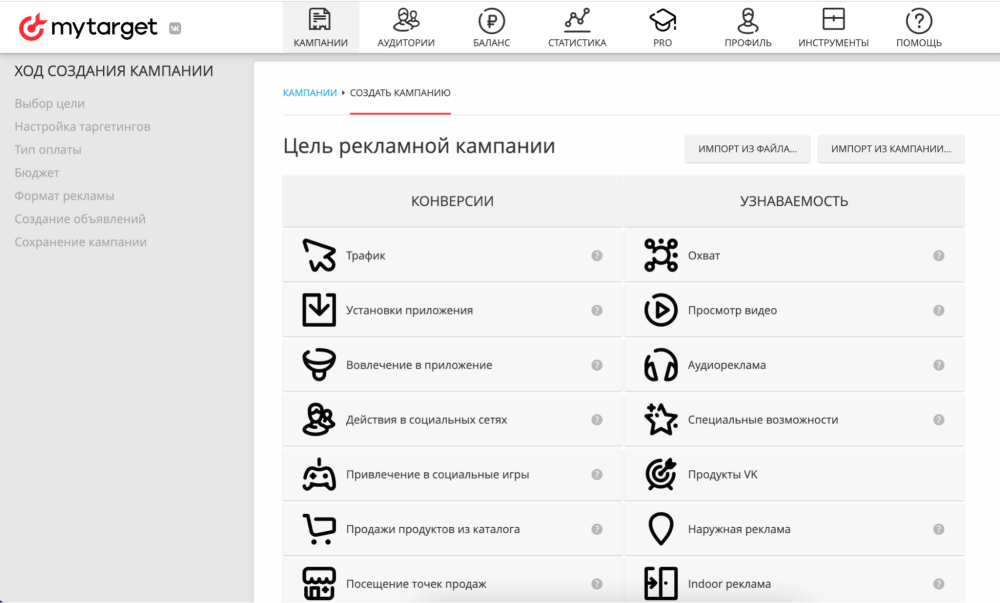This screenshot has height=603, width=1000.
Task: Select the headphones icon for Аудиореклама
Action: point(660,364)
